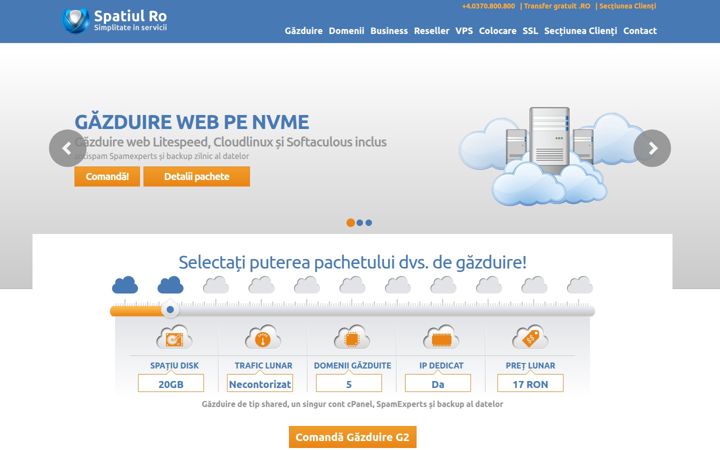Click the Comandă Găzduire G2 button
720x450 pixels.
[352, 437]
